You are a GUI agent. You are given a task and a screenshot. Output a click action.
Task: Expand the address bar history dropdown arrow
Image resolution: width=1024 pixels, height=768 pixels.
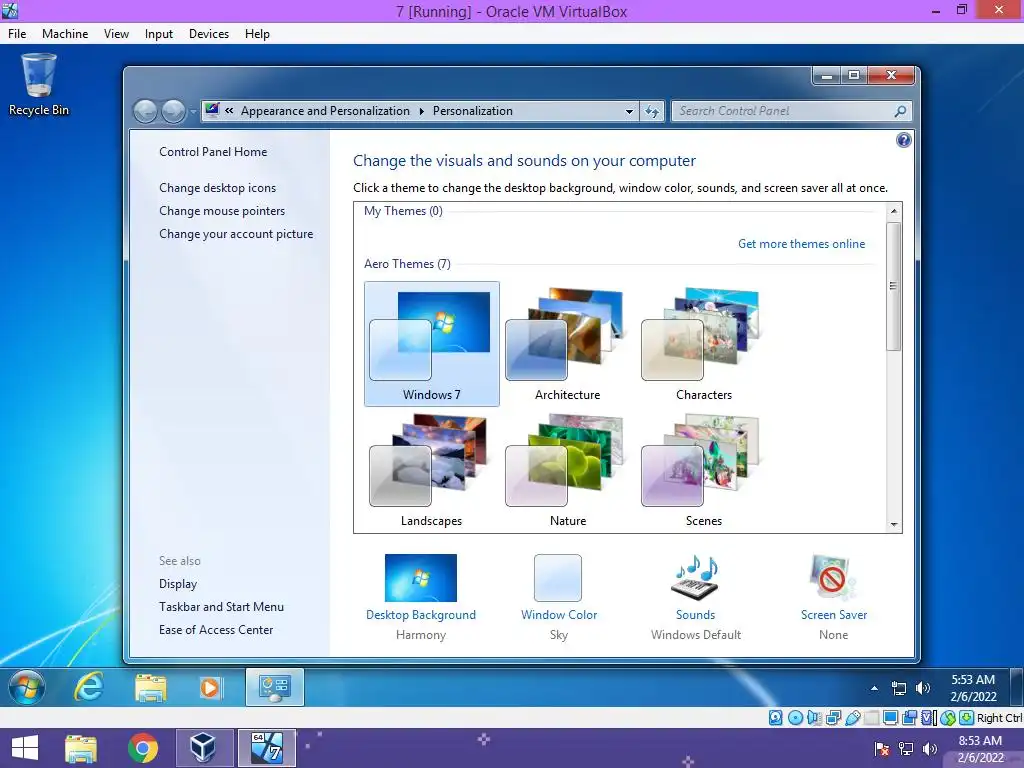tap(630, 112)
